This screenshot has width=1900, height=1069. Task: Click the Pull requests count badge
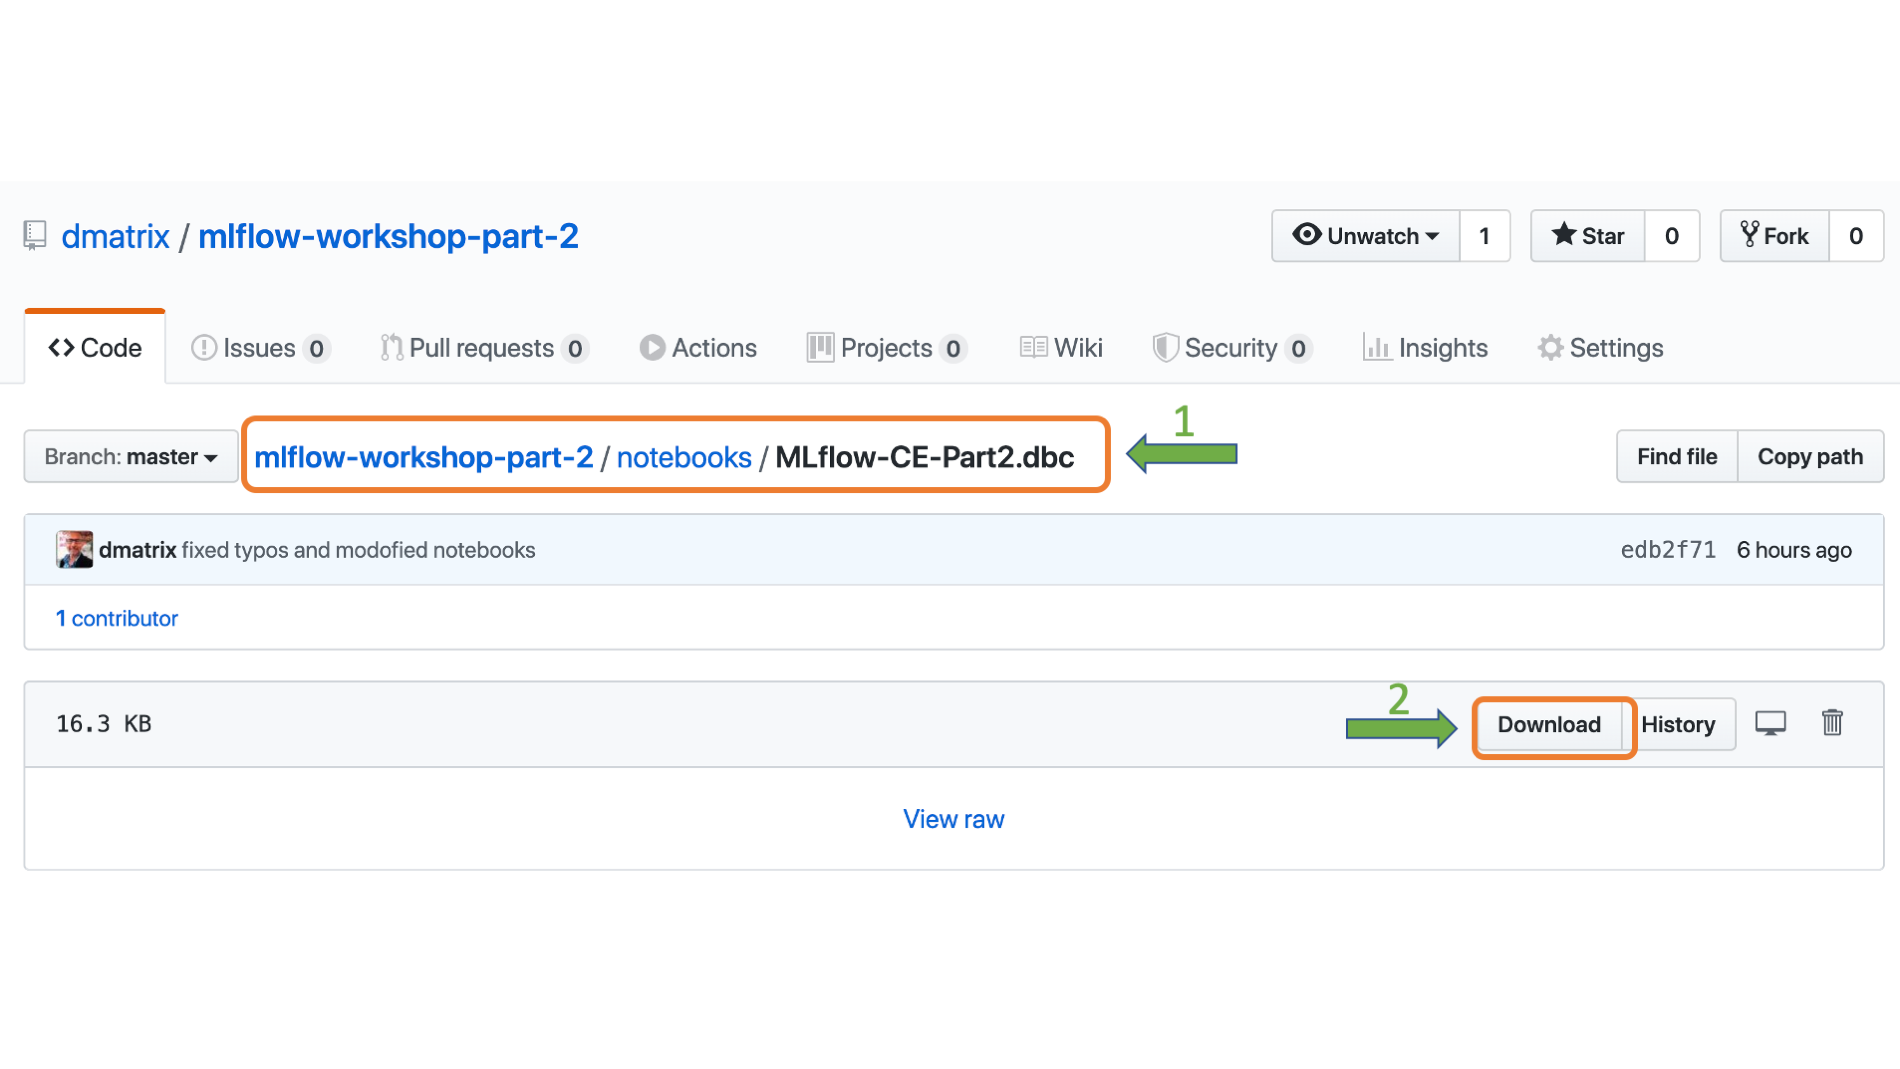[575, 349]
